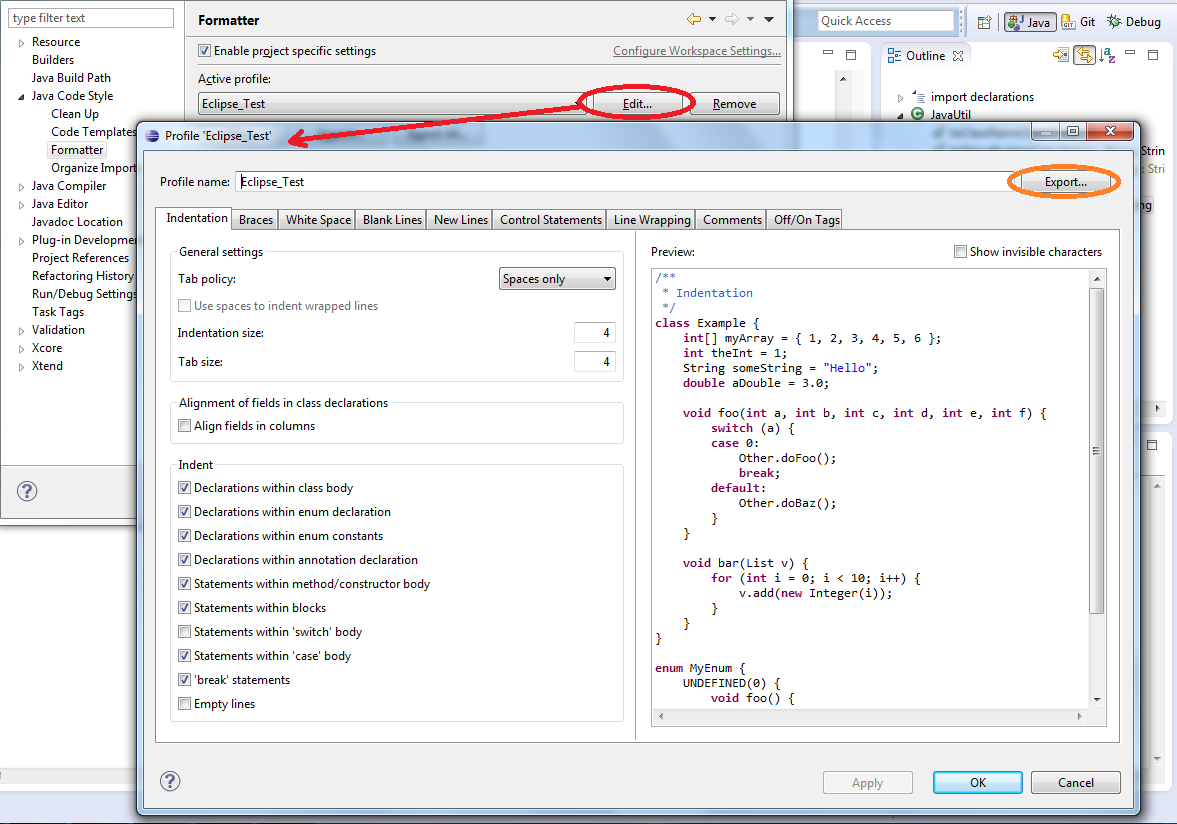Switch to the Git perspective

point(1078,22)
